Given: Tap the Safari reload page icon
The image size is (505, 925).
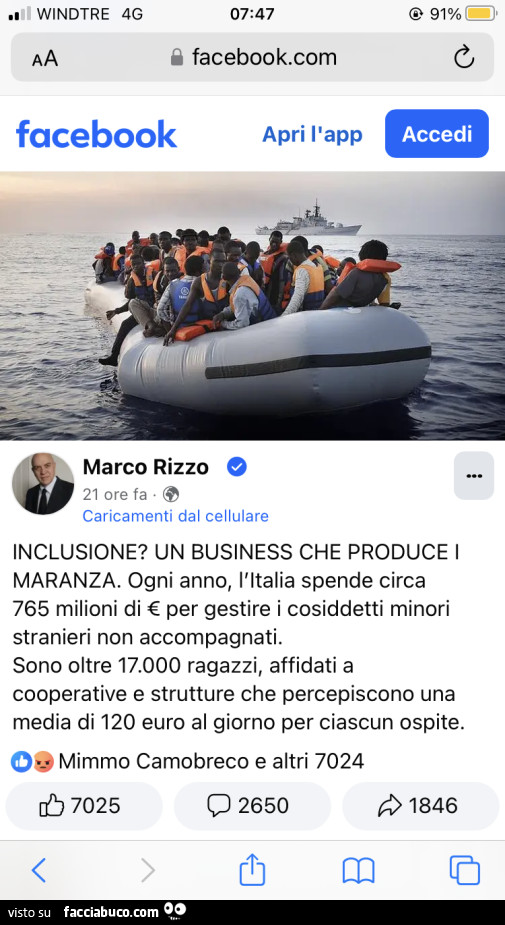Looking at the screenshot, I should (464, 57).
